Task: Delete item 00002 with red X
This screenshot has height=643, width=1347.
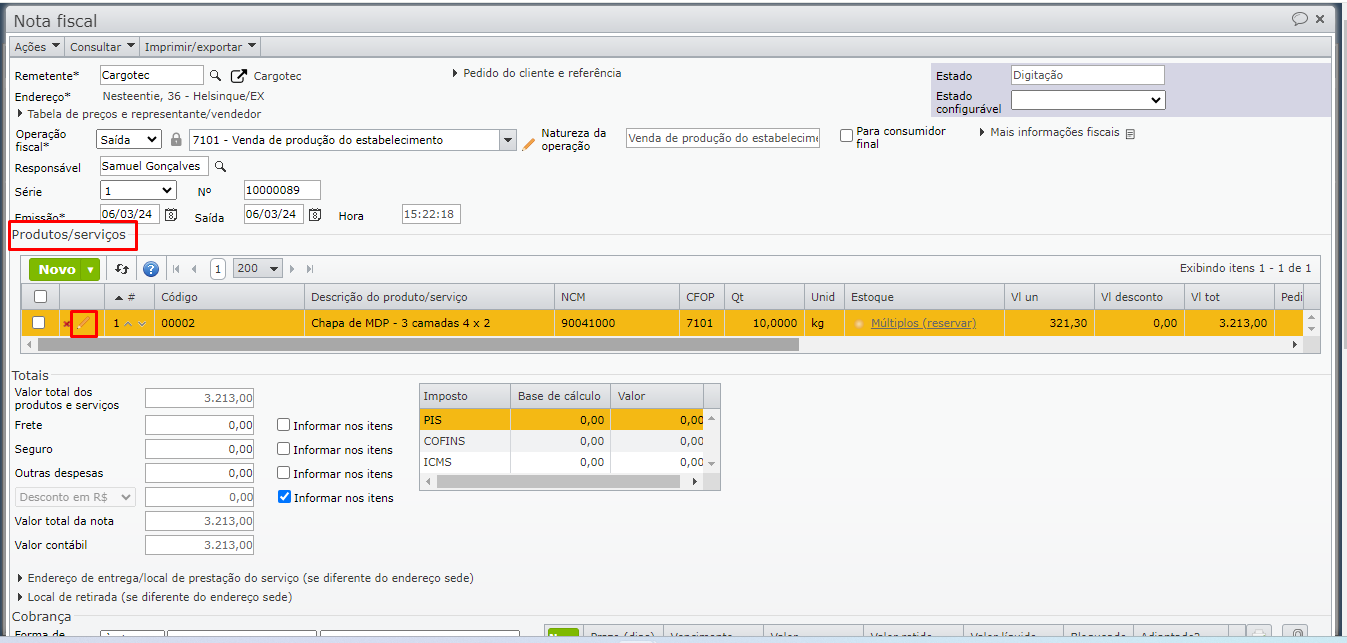Action: pyautogui.click(x=67, y=324)
